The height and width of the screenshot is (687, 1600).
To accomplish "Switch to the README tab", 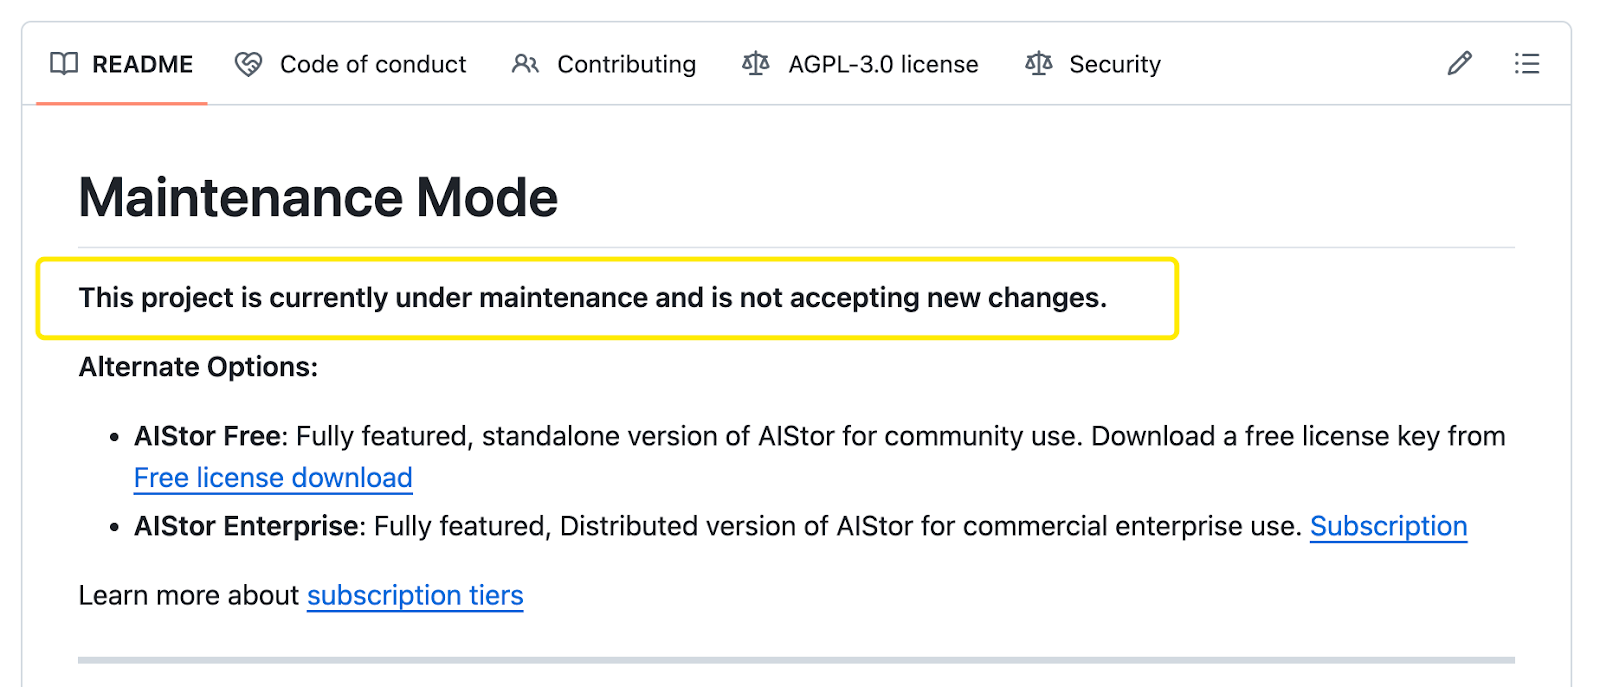I will tap(142, 64).
